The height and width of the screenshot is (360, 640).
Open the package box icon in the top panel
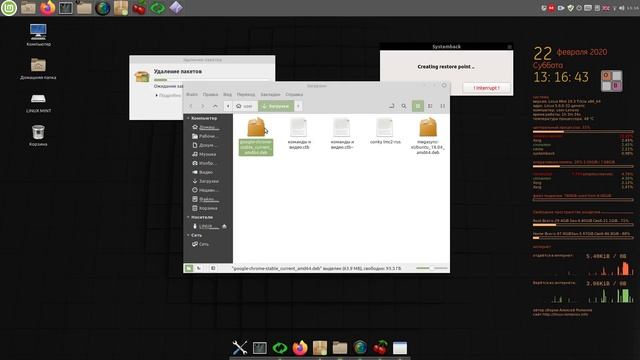click(121, 8)
